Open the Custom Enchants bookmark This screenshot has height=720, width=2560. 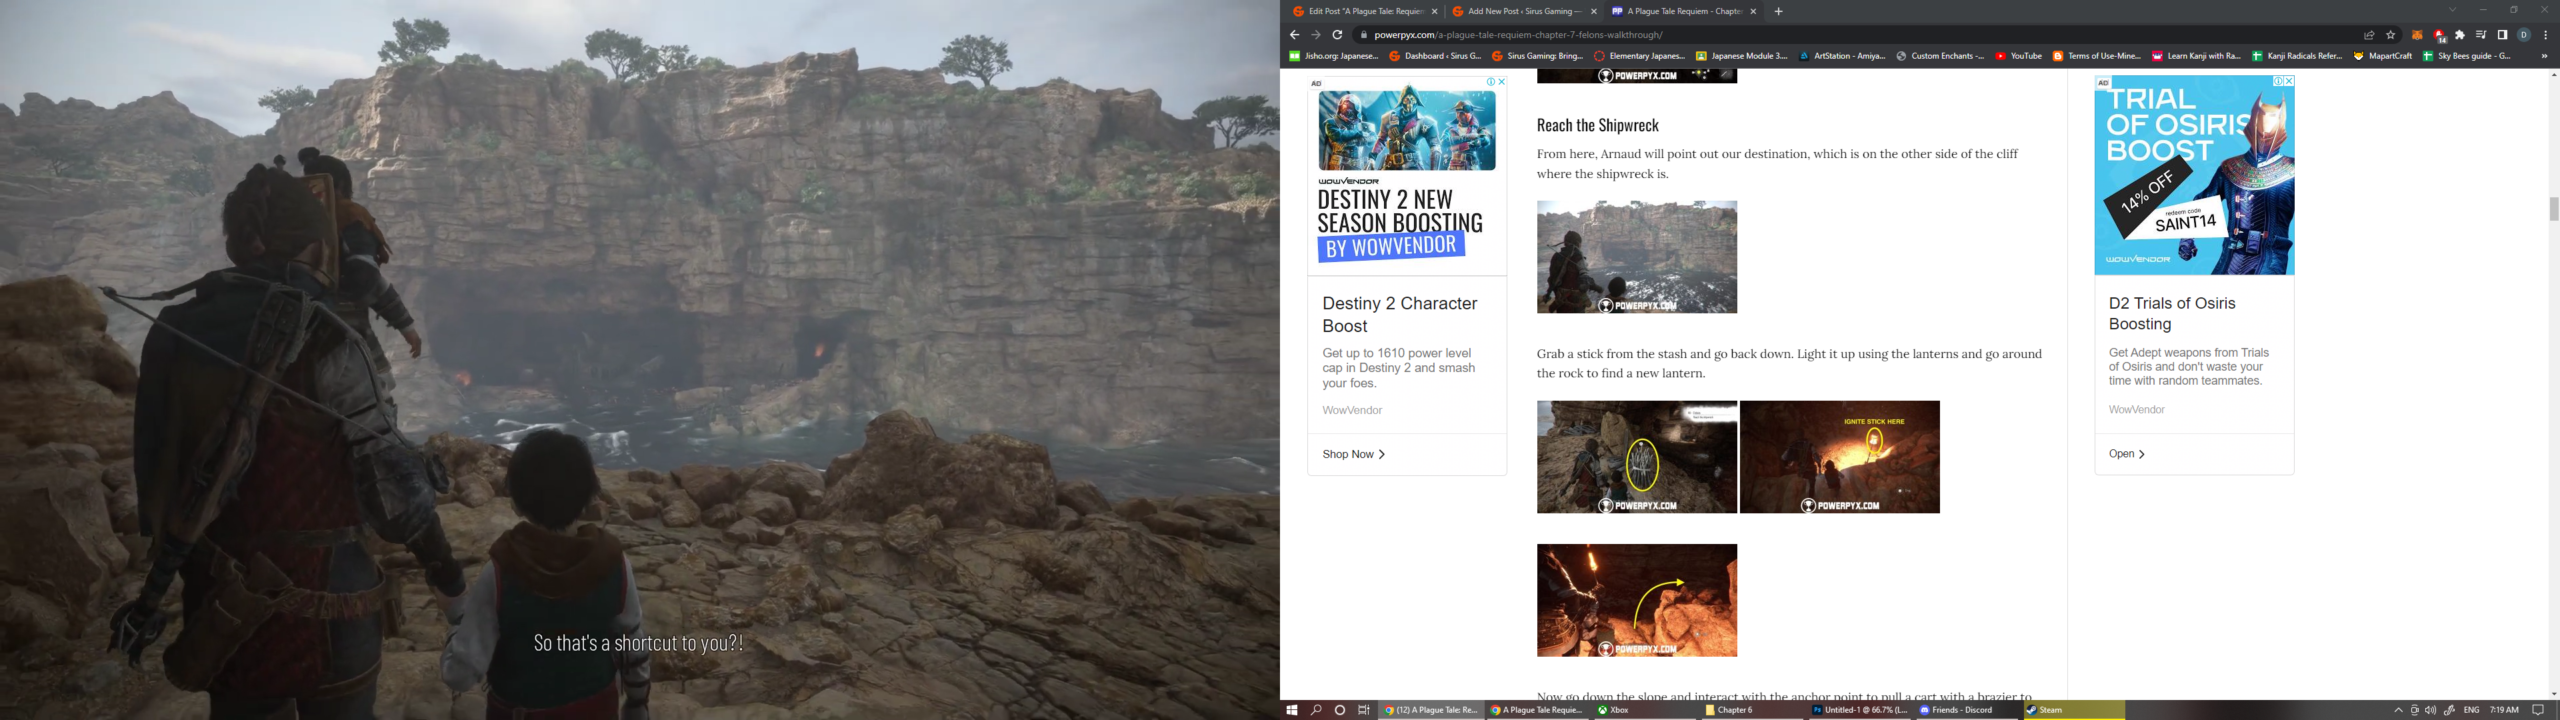(1940, 56)
